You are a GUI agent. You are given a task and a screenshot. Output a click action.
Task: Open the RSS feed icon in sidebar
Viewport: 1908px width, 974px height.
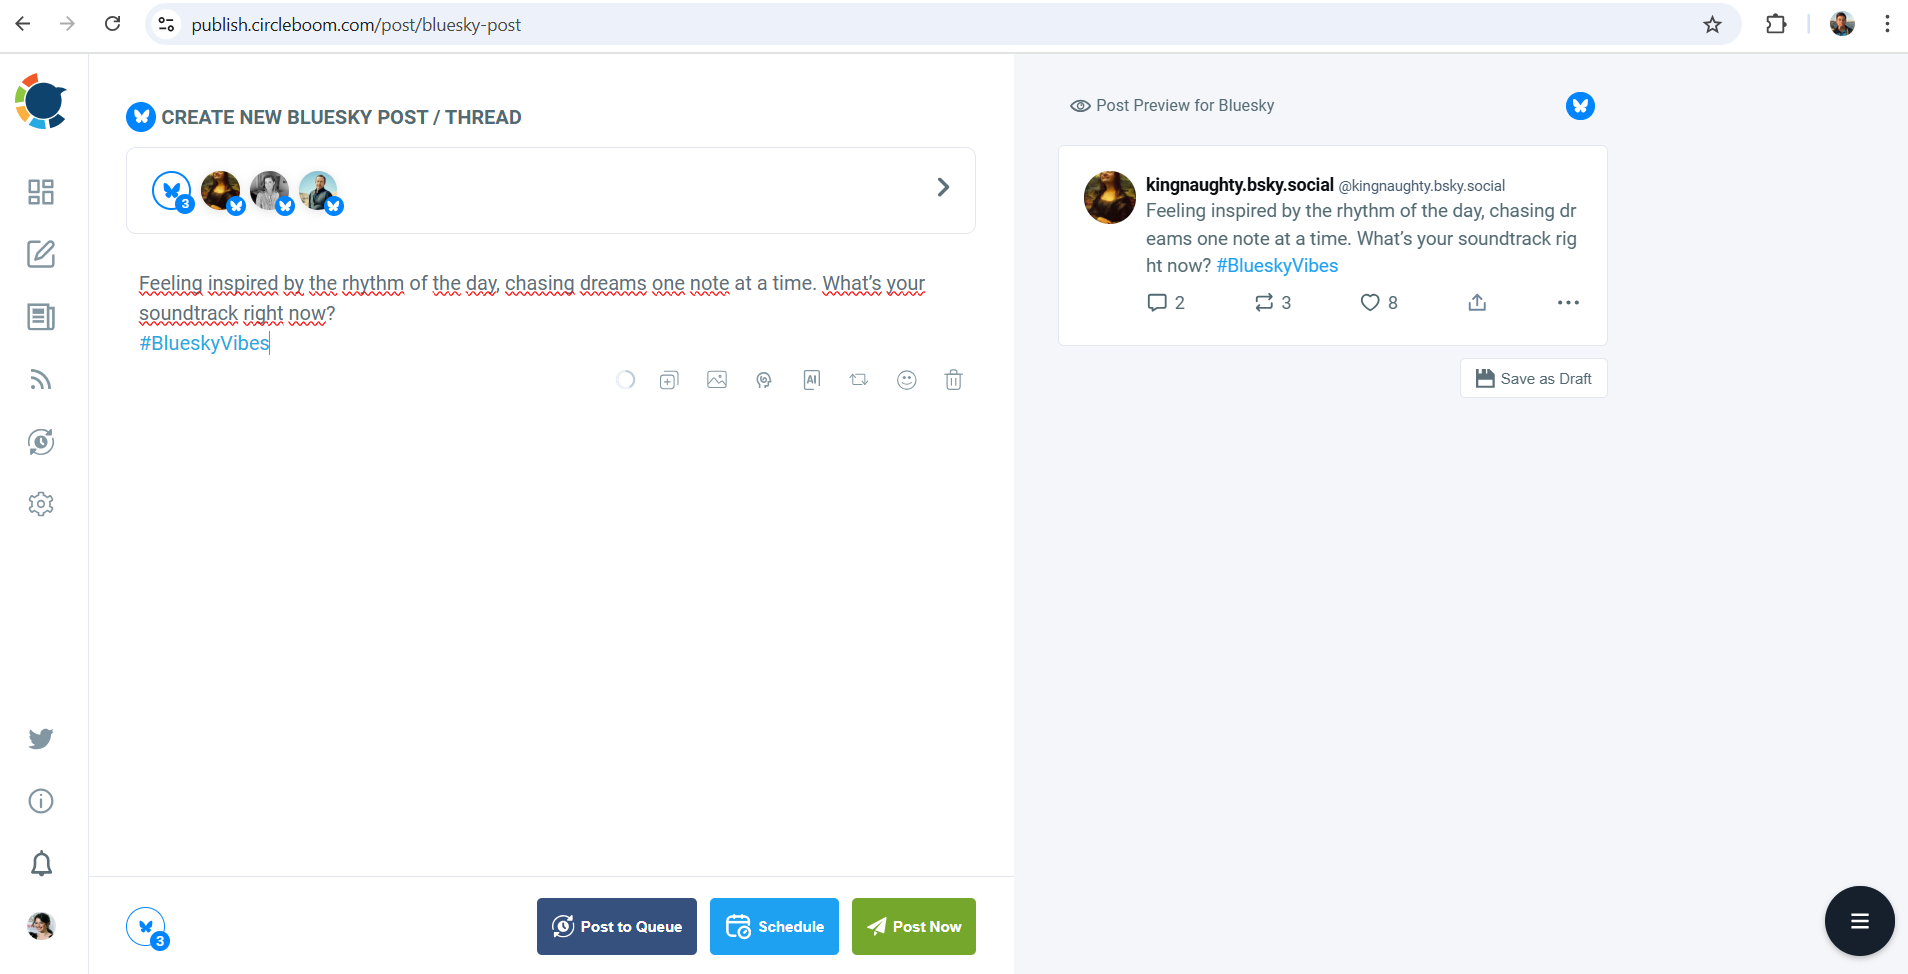point(41,379)
